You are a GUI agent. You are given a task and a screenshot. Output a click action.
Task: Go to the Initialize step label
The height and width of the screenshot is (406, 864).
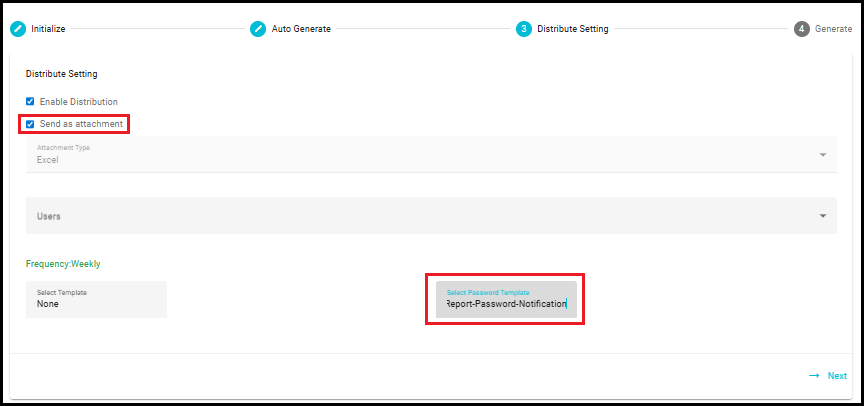[48, 29]
